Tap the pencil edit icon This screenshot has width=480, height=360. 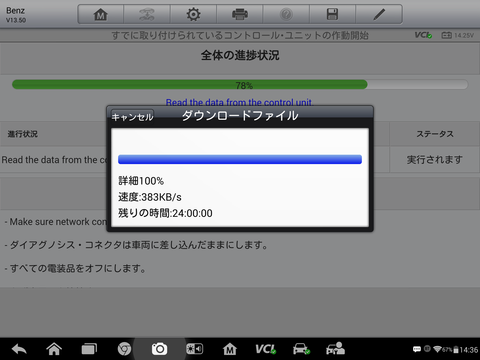379,14
